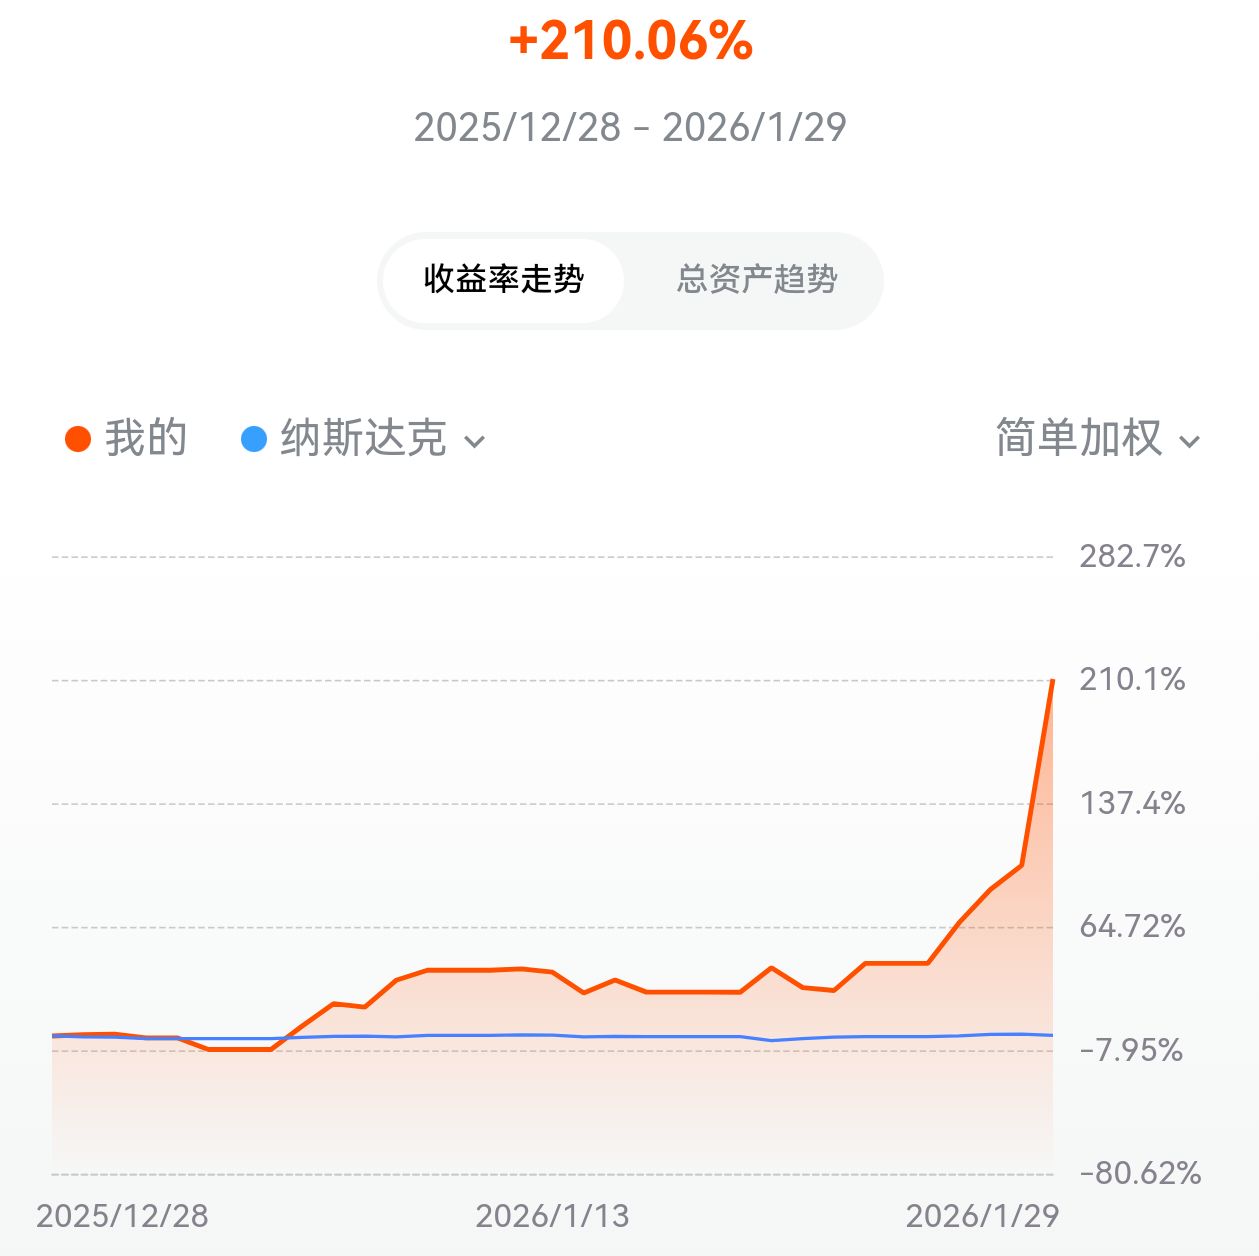Screen dimensions: 1259x1256
Task: Select the 282.7% y-axis label
Action: pos(1131,556)
